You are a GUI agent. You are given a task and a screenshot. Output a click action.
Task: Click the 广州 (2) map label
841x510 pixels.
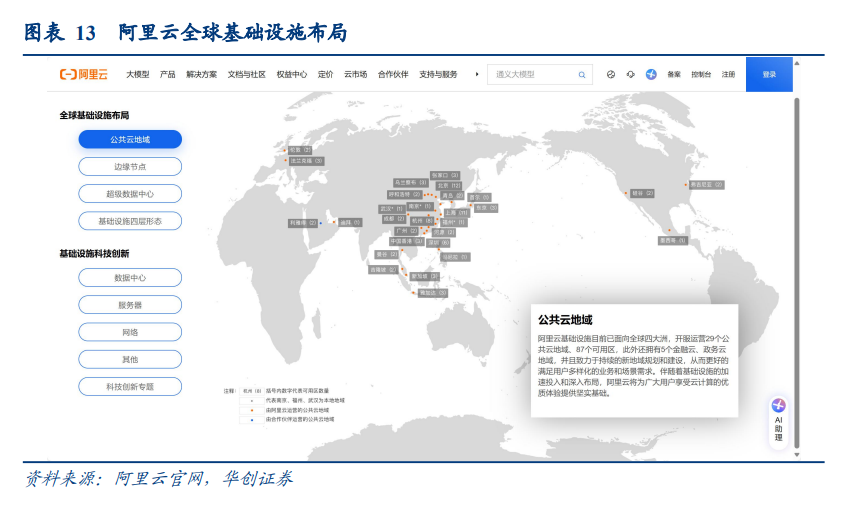tap(406, 231)
